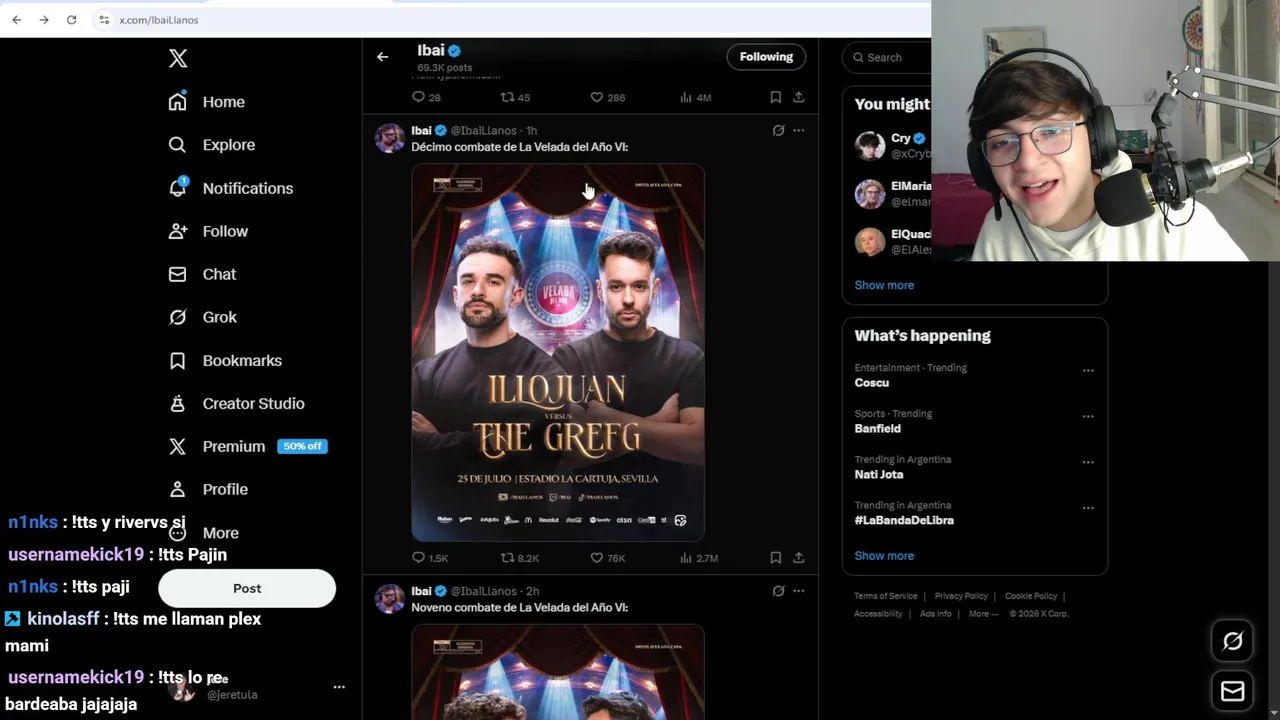Screen dimensions: 1280x720
Task: Open Ads info footer link
Action: [936, 614]
